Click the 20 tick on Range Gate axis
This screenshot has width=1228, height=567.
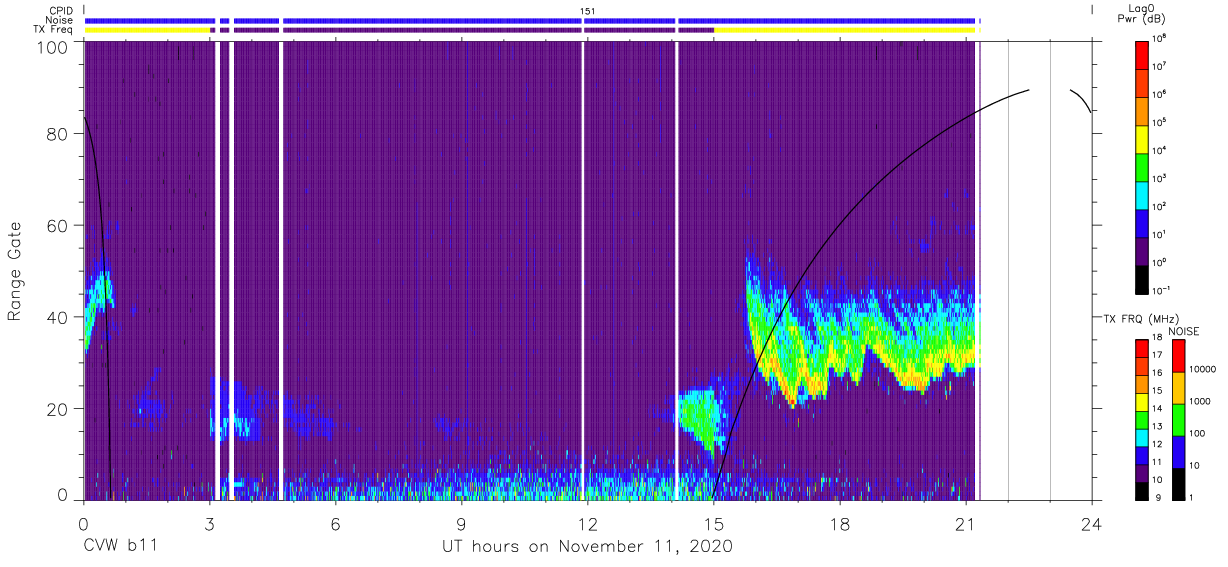click(x=57, y=408)
